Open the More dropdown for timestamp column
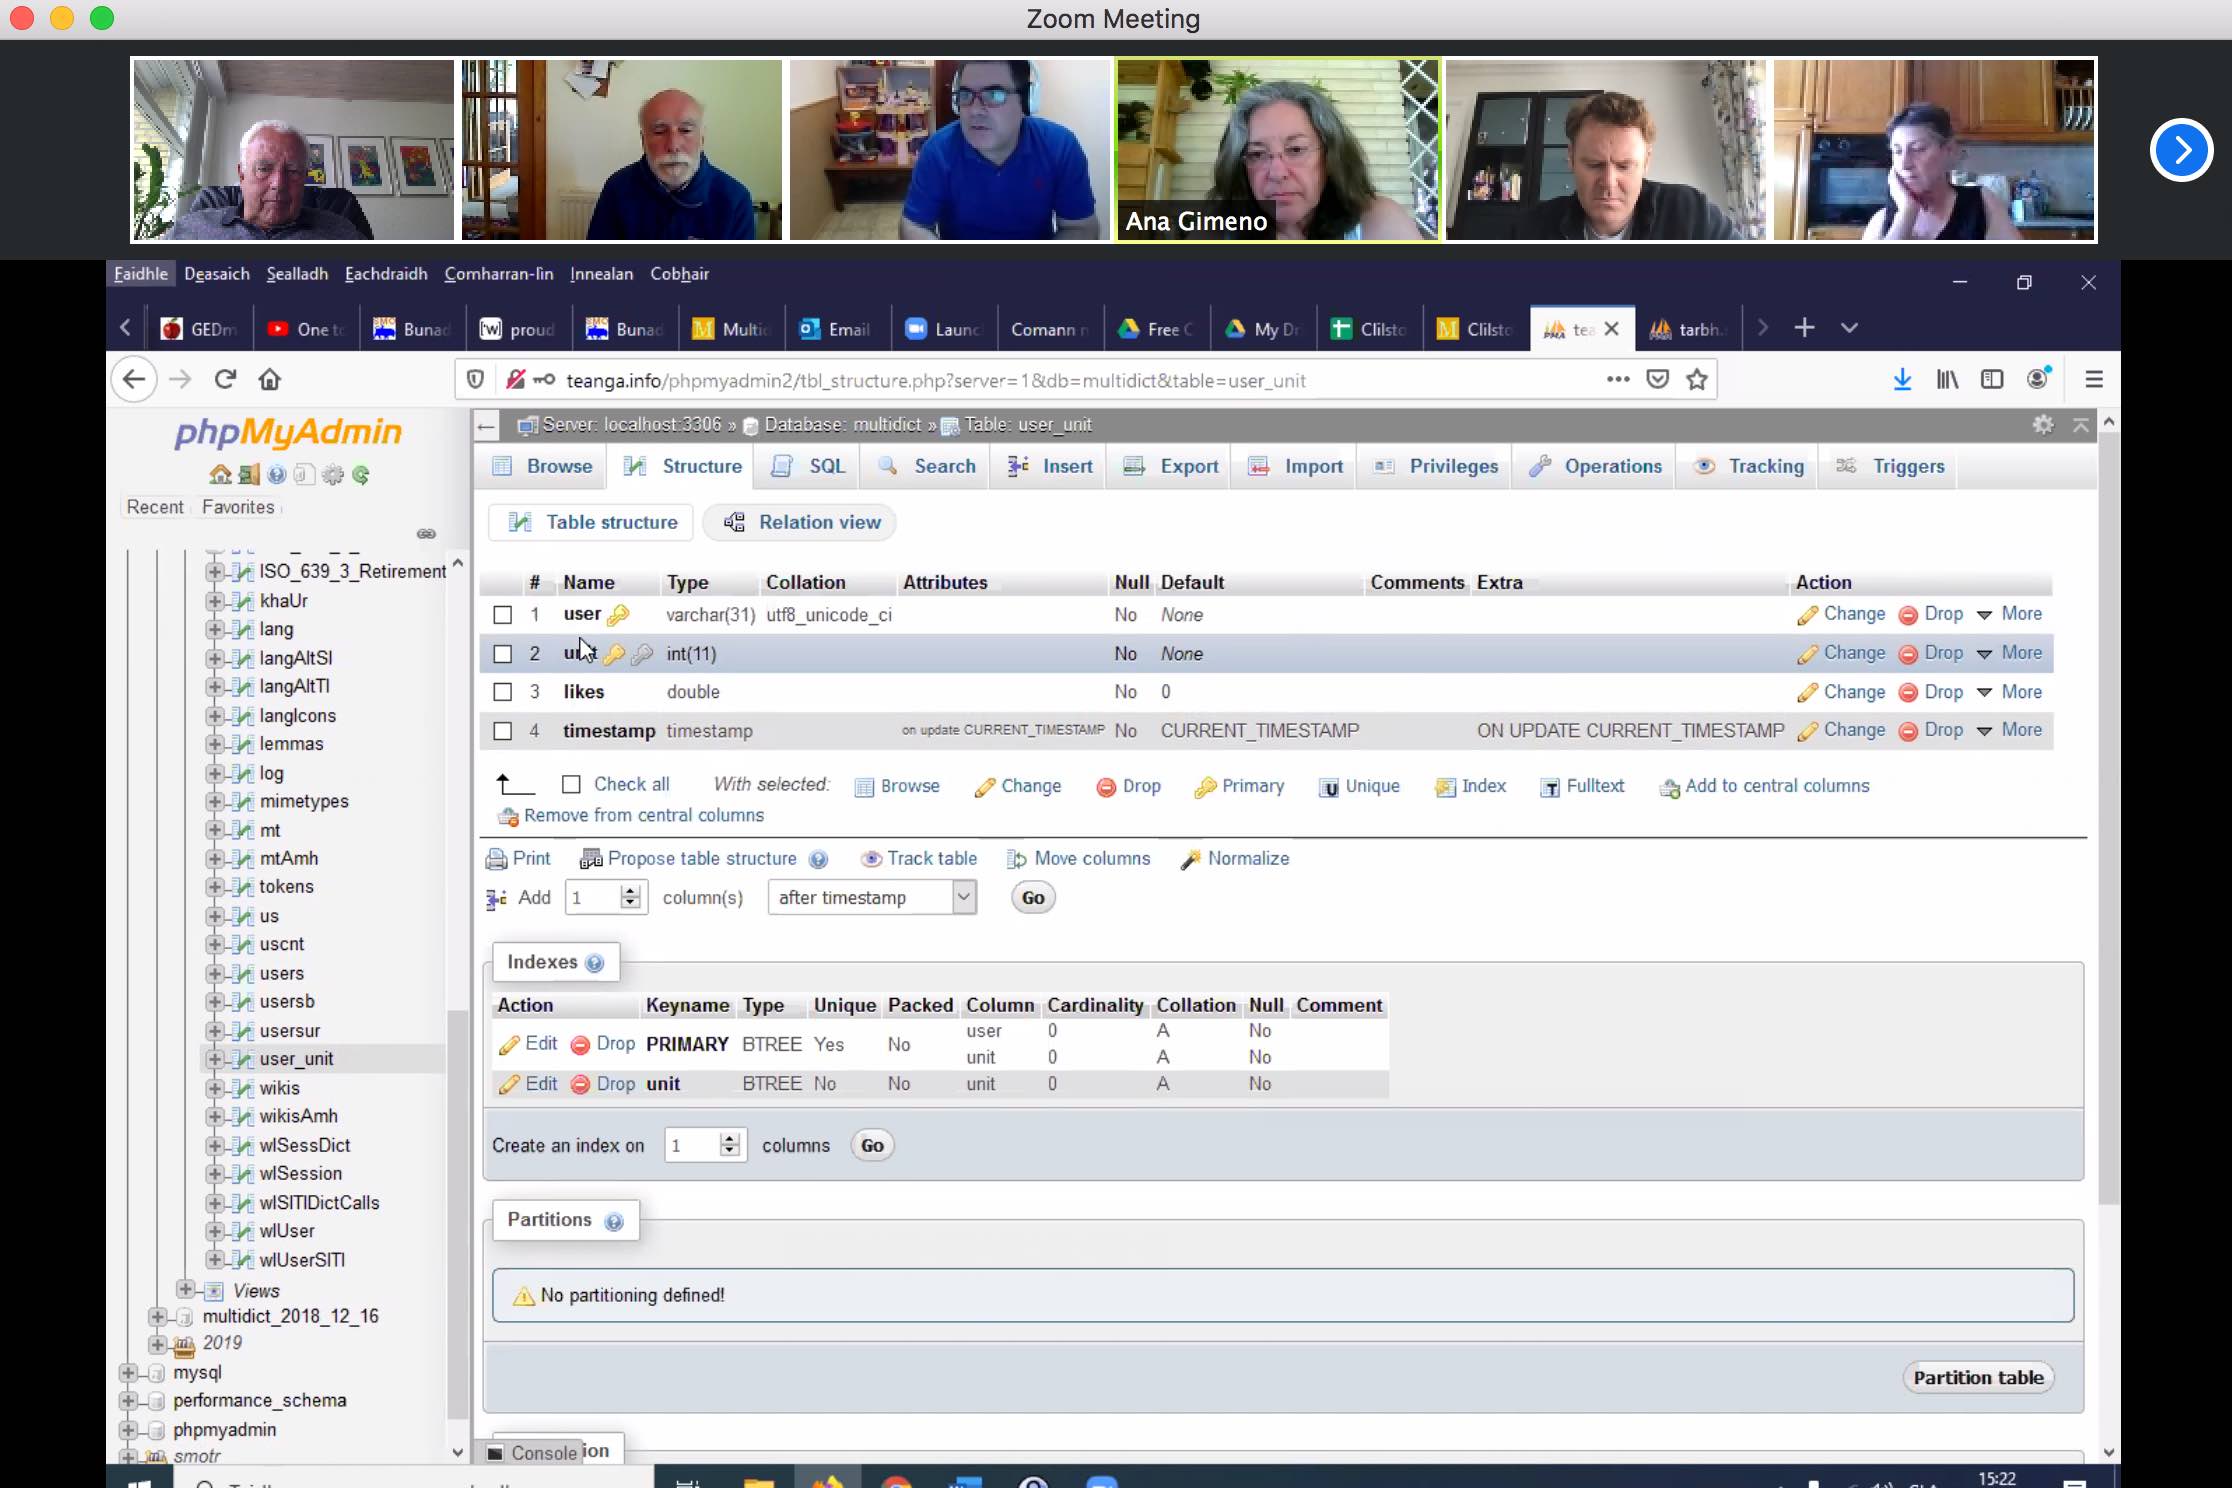The height and width of the screenshot is (1488, 2232). (2009, 730)
